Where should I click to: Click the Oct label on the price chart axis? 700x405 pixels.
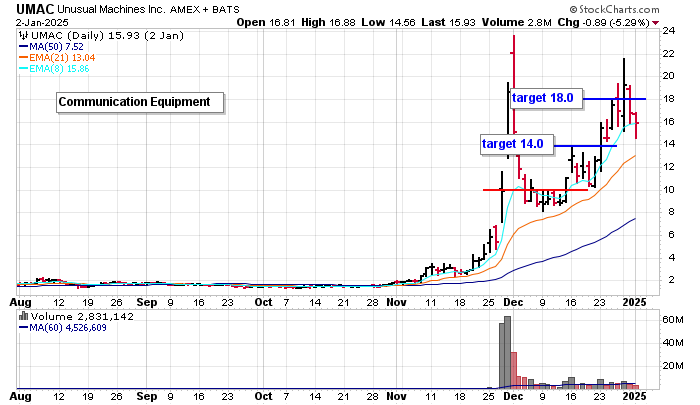point(263,302)
